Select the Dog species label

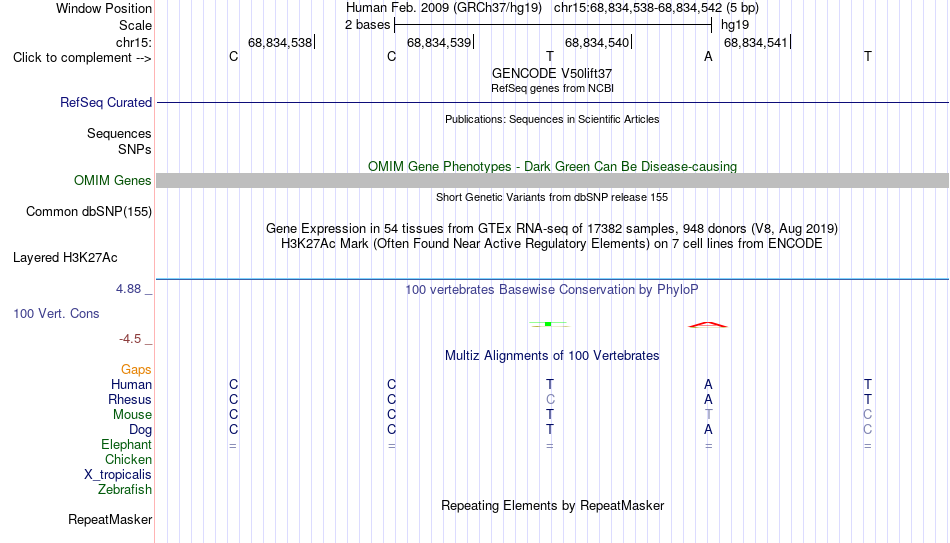tap(140, 430)
